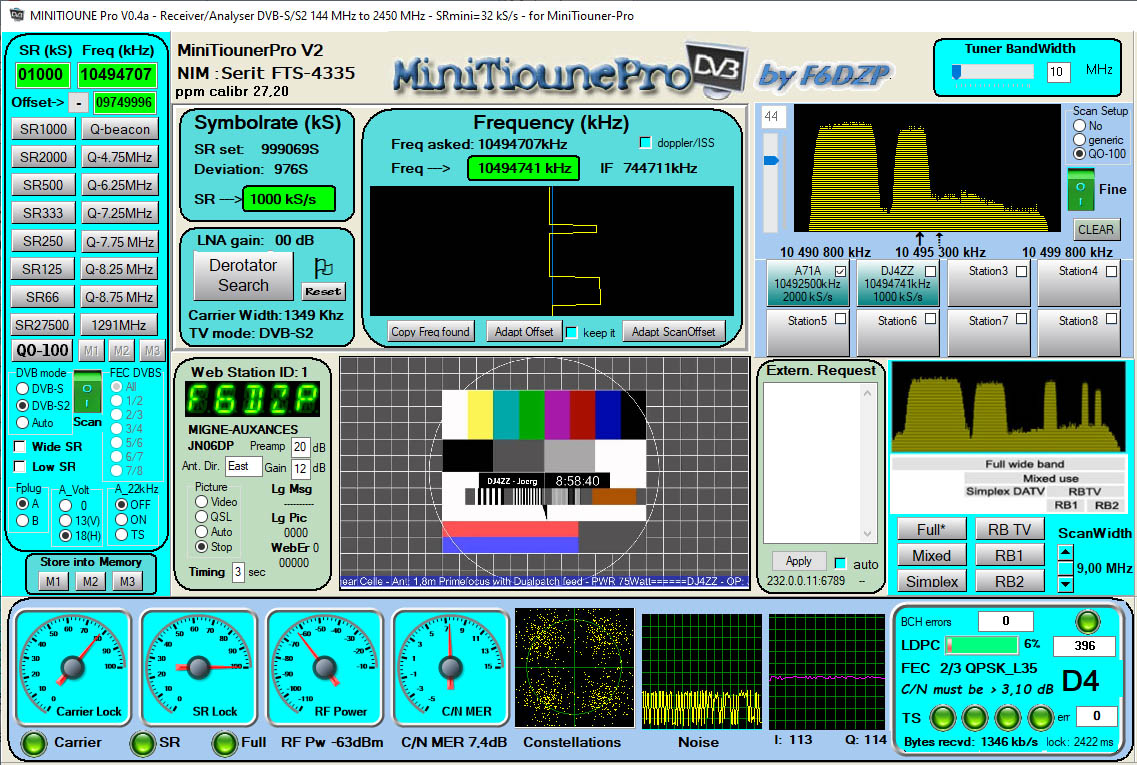Click the Full green LED indicator
Viewport: 1137px width, 765px height.
[x=224, y=743]
